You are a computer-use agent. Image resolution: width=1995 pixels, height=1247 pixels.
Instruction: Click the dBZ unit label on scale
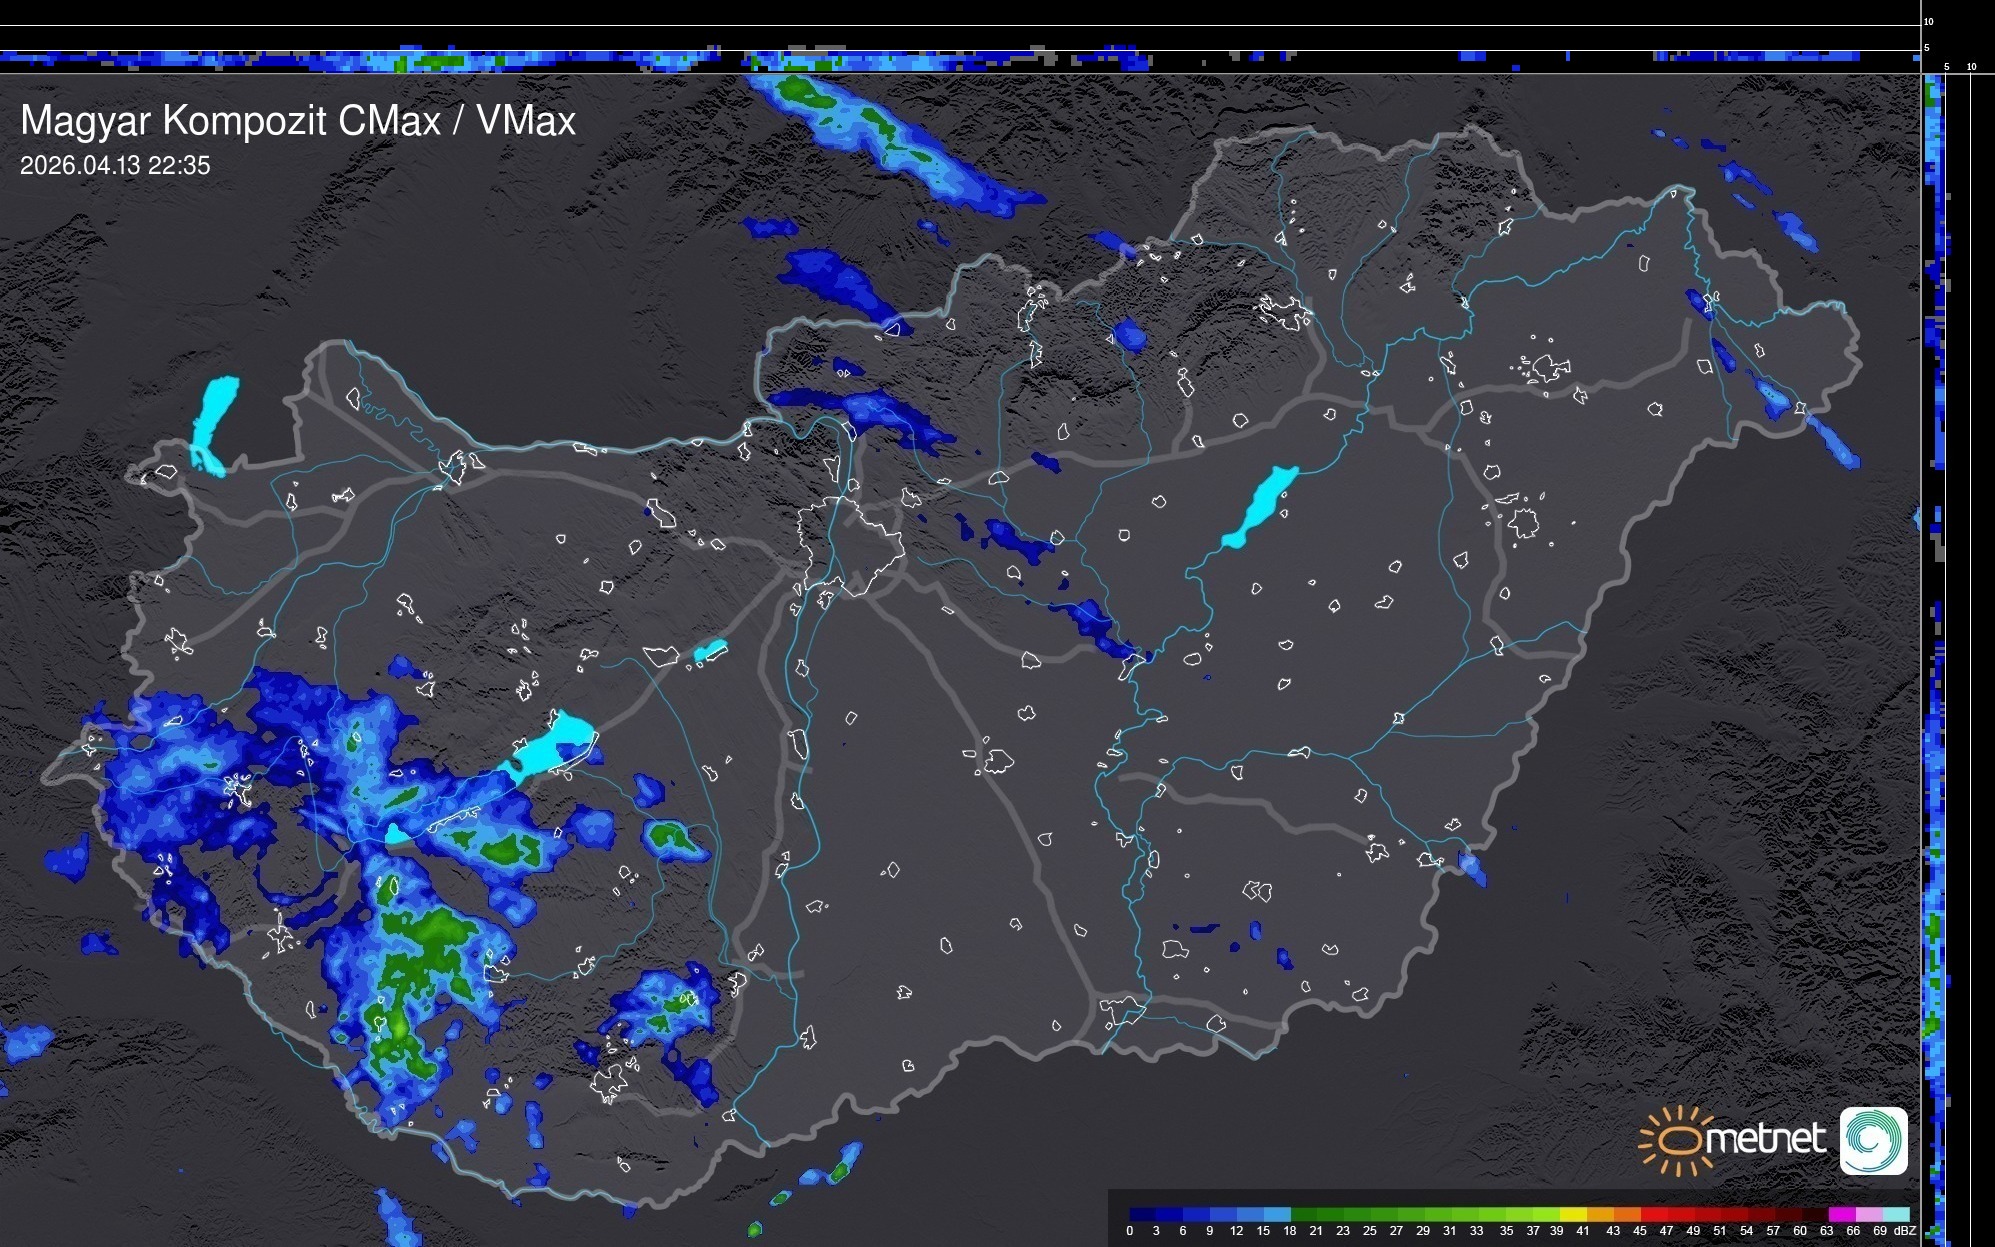[x=1905, y=1231]
